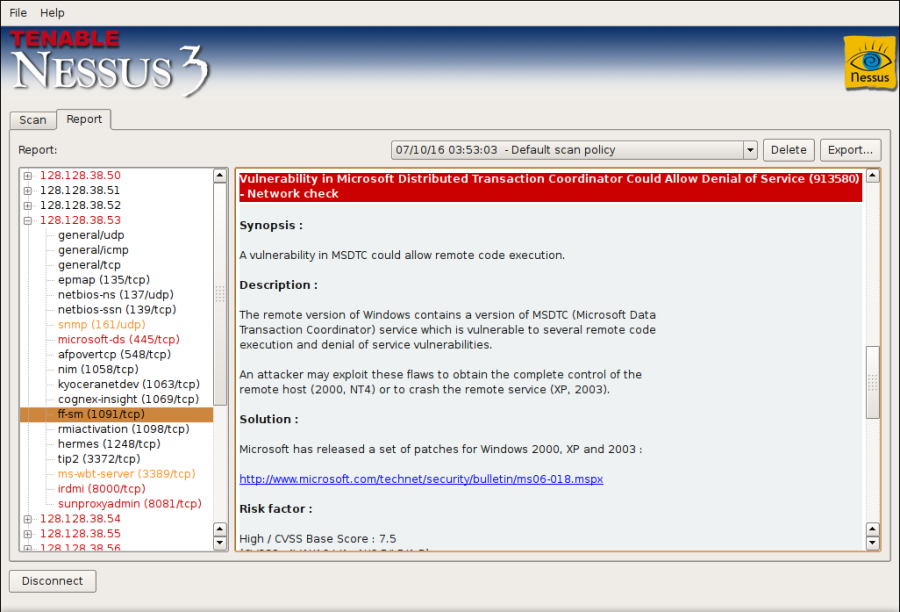Select host 128.128.38.52 in tree

(x=80, y=206)
